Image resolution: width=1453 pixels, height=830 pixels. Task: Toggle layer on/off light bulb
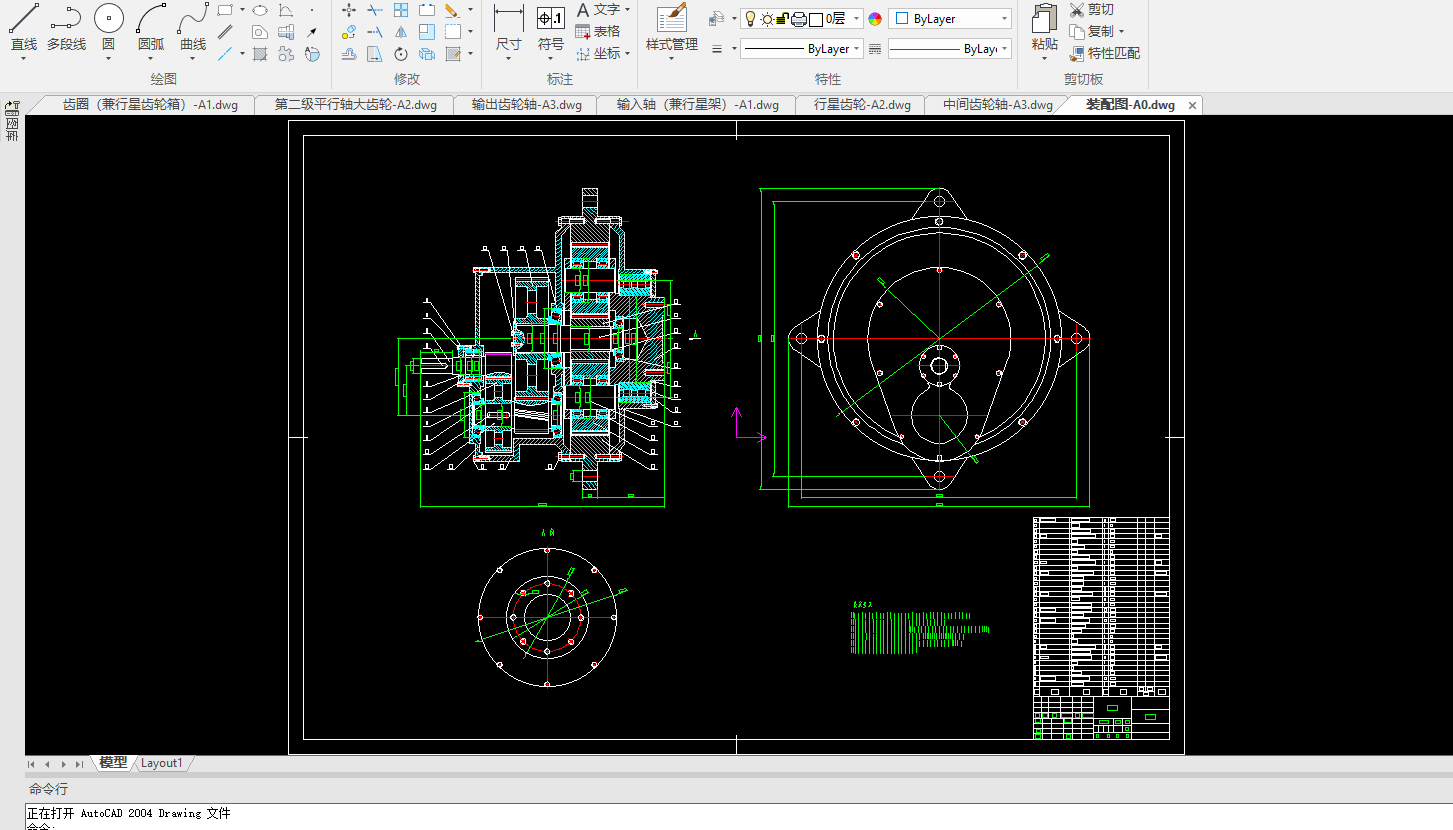pyautogui.click(x=750, y=18)
